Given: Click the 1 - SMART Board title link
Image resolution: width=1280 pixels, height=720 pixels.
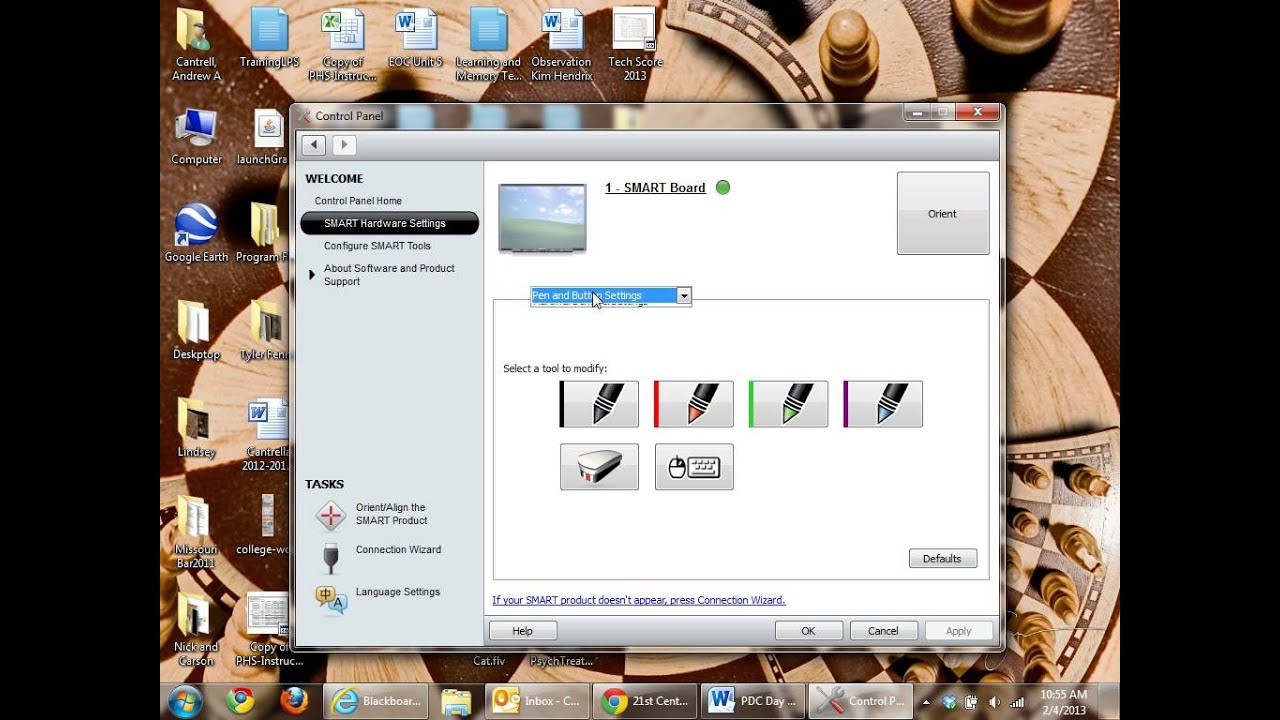Looking at the screenshot, I should click(x=655, y=188).
